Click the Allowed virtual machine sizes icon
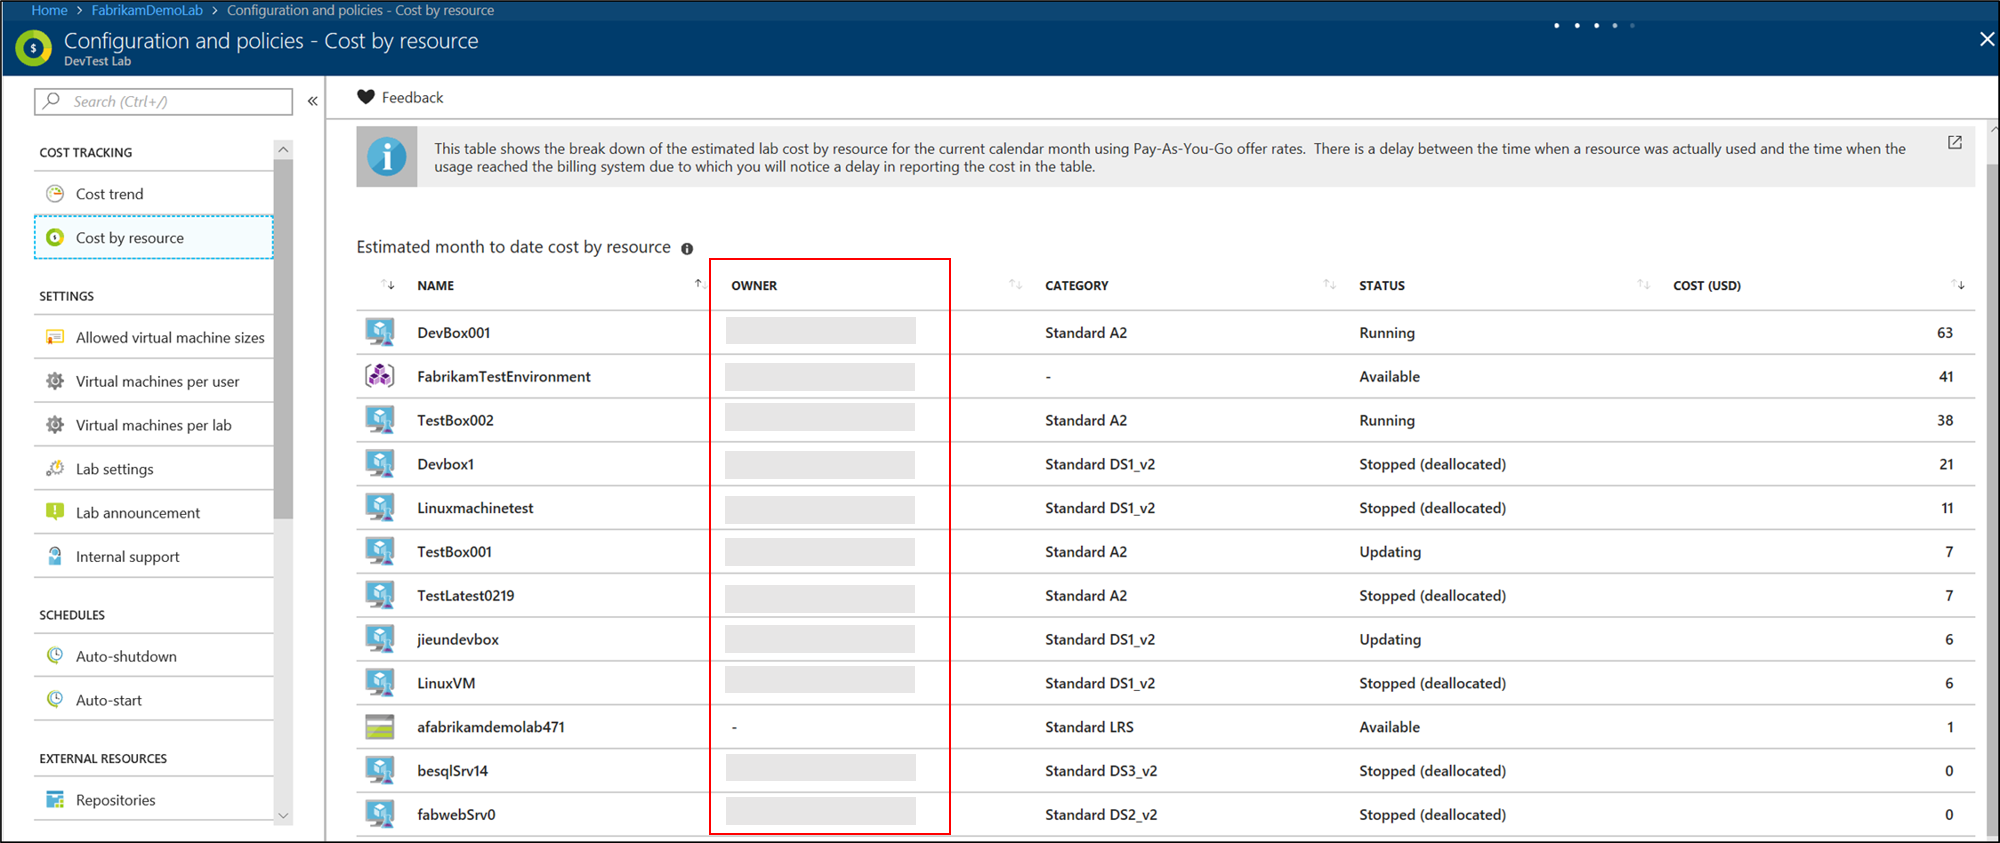Image resolution: width=2000 pixels, height=843 pixels. tap(55, 337)
